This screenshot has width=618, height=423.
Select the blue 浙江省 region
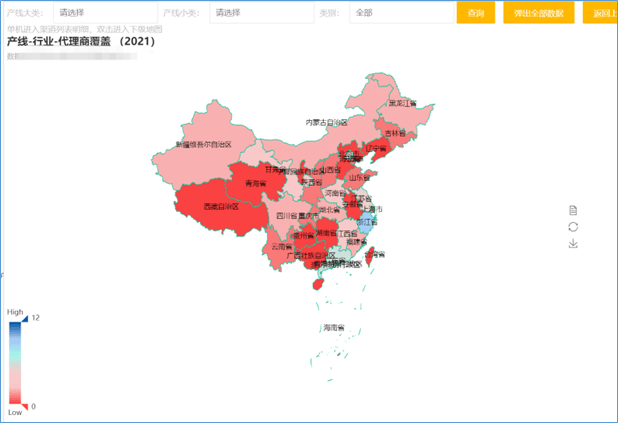coord(367,226)
